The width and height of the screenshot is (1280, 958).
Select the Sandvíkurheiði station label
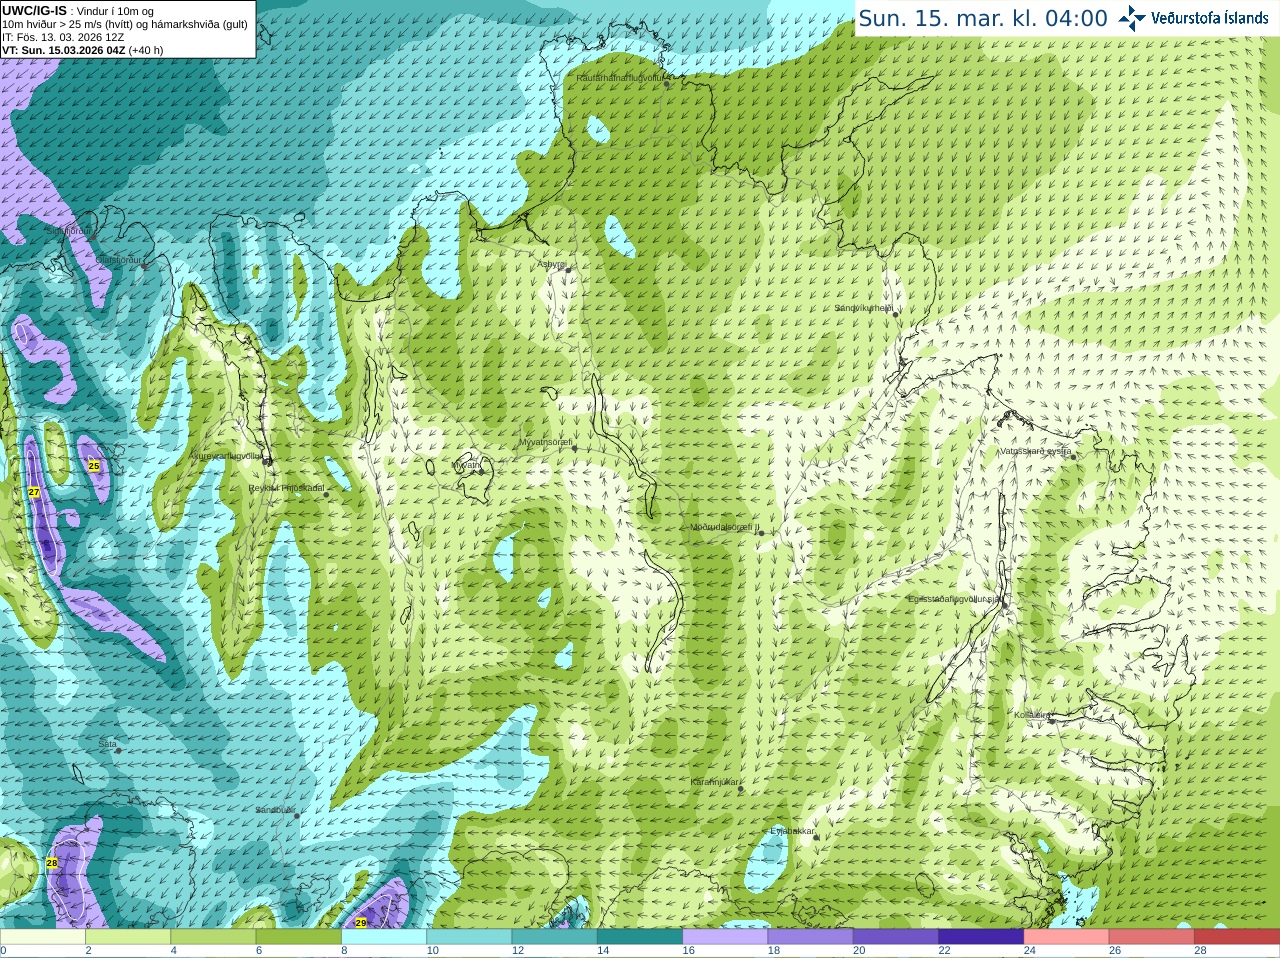coord(864,308)
